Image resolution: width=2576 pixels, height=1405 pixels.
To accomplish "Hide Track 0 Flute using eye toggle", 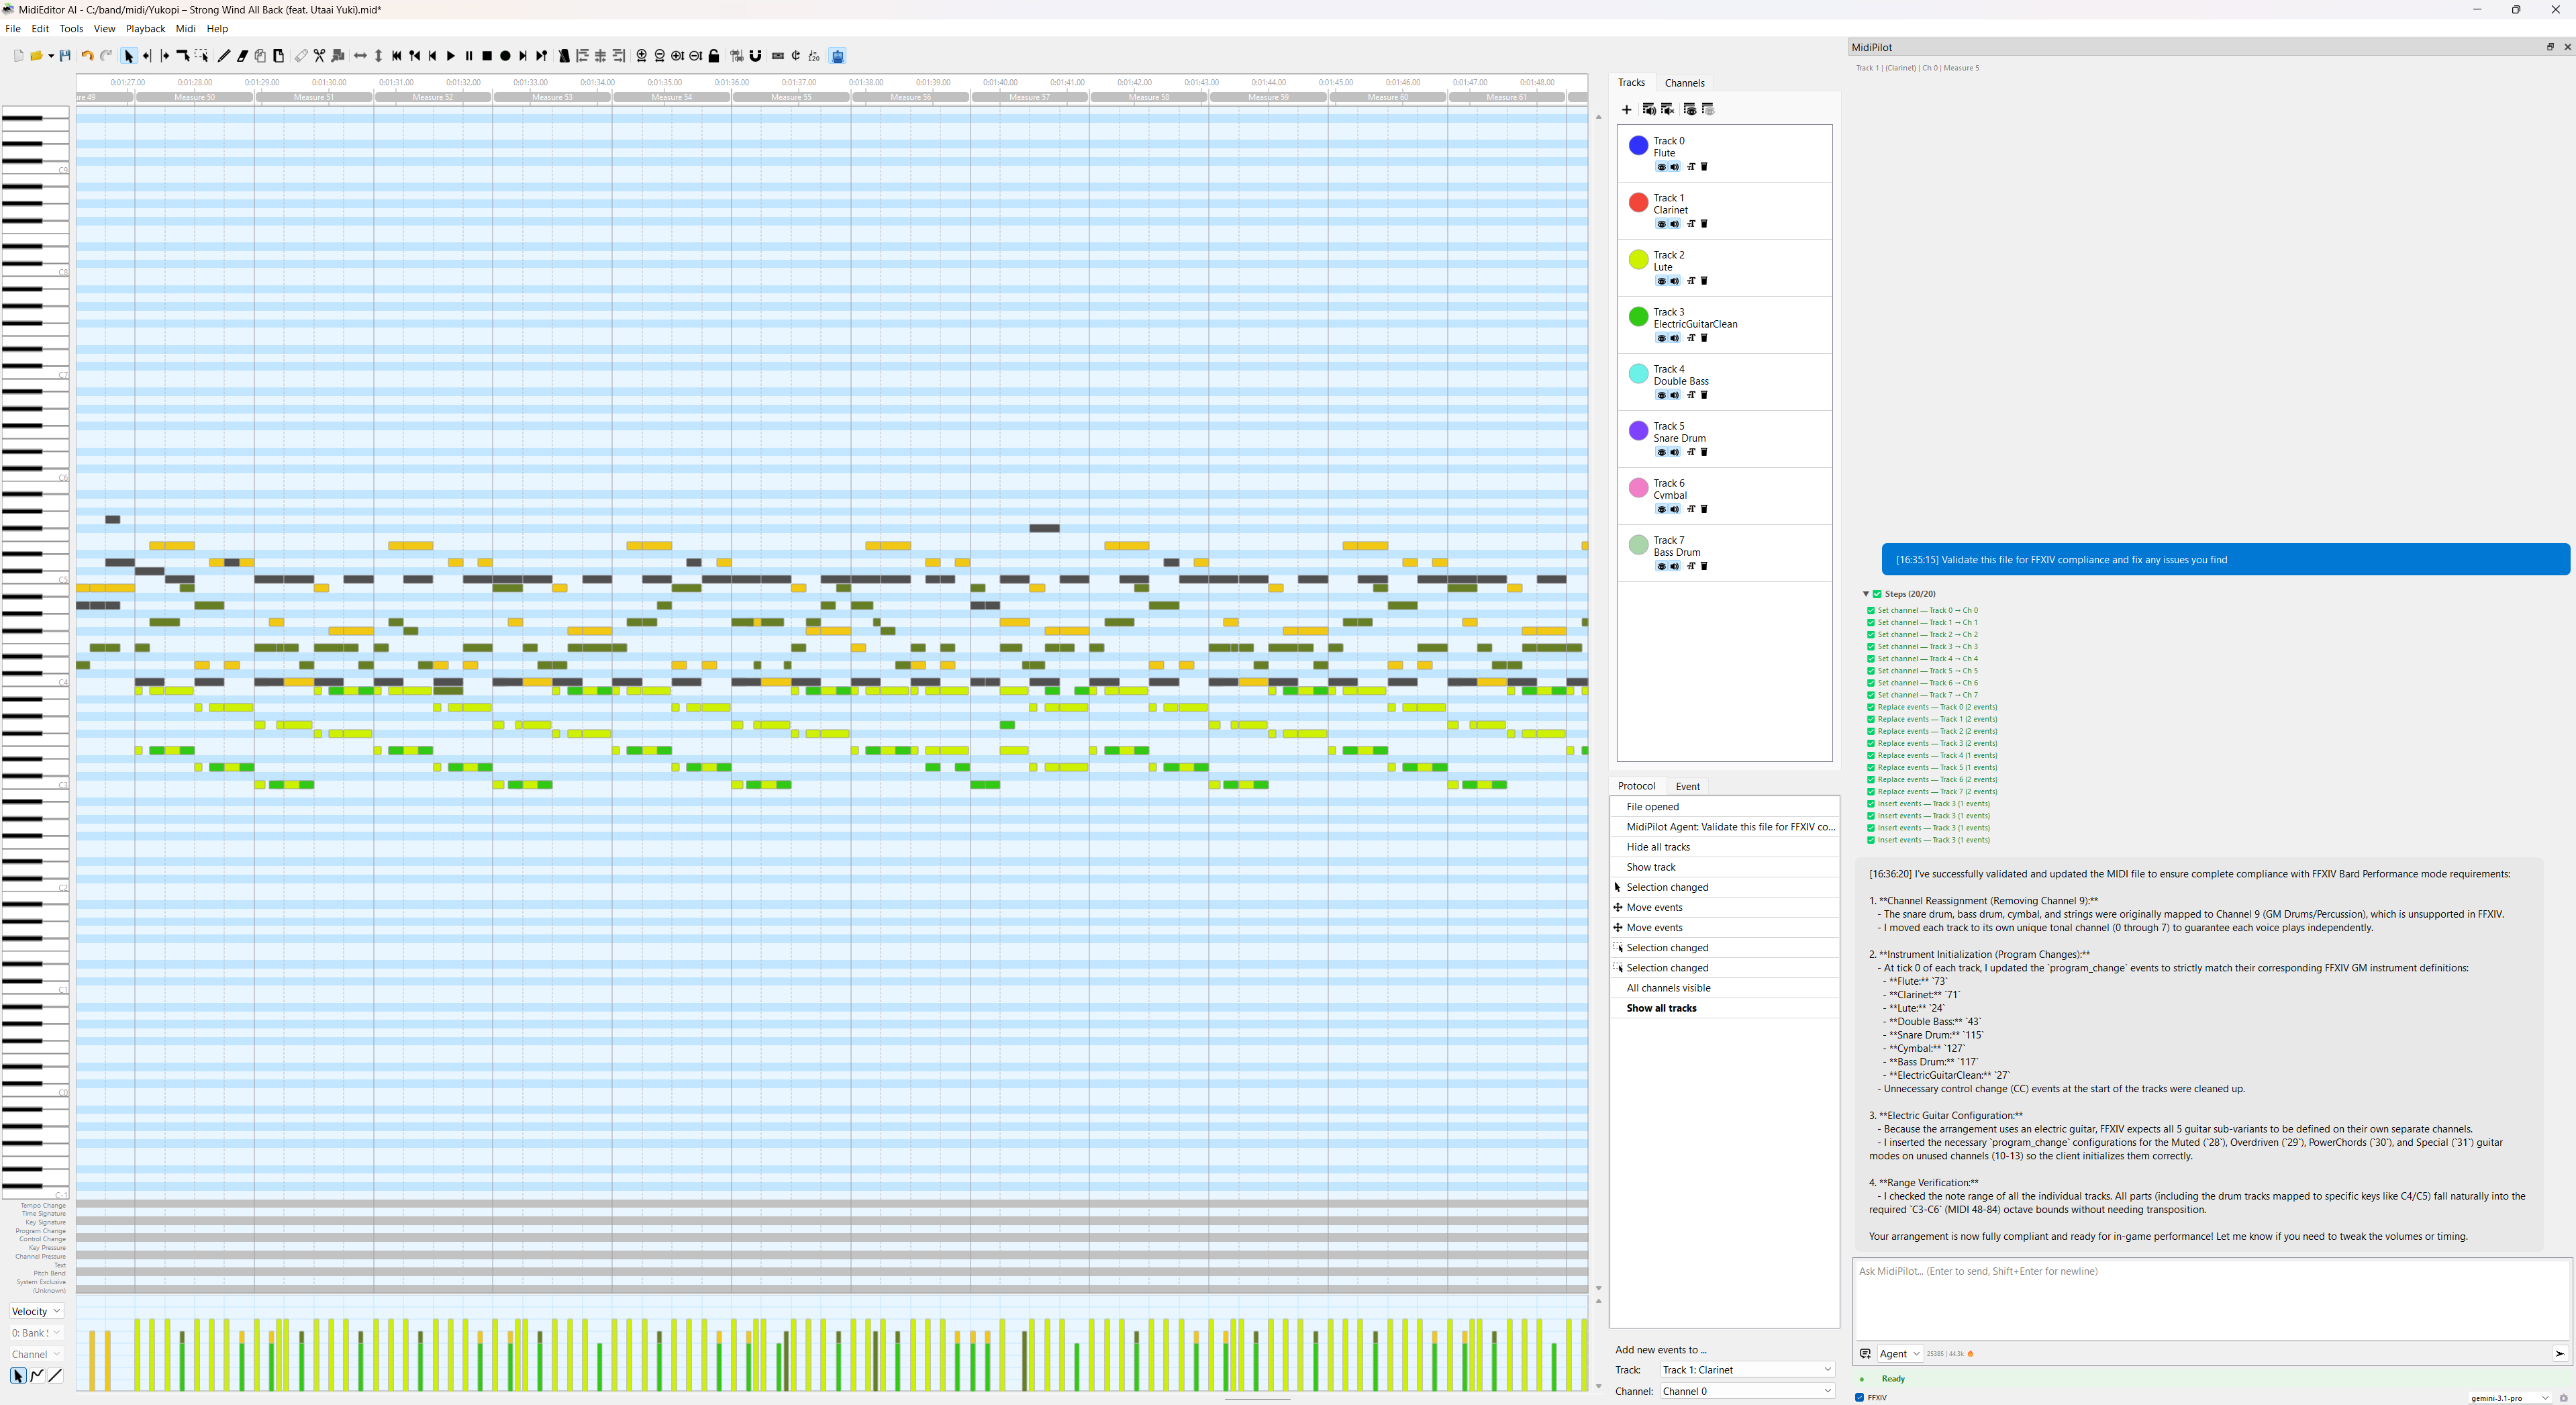I will (x=1661, y=167).
